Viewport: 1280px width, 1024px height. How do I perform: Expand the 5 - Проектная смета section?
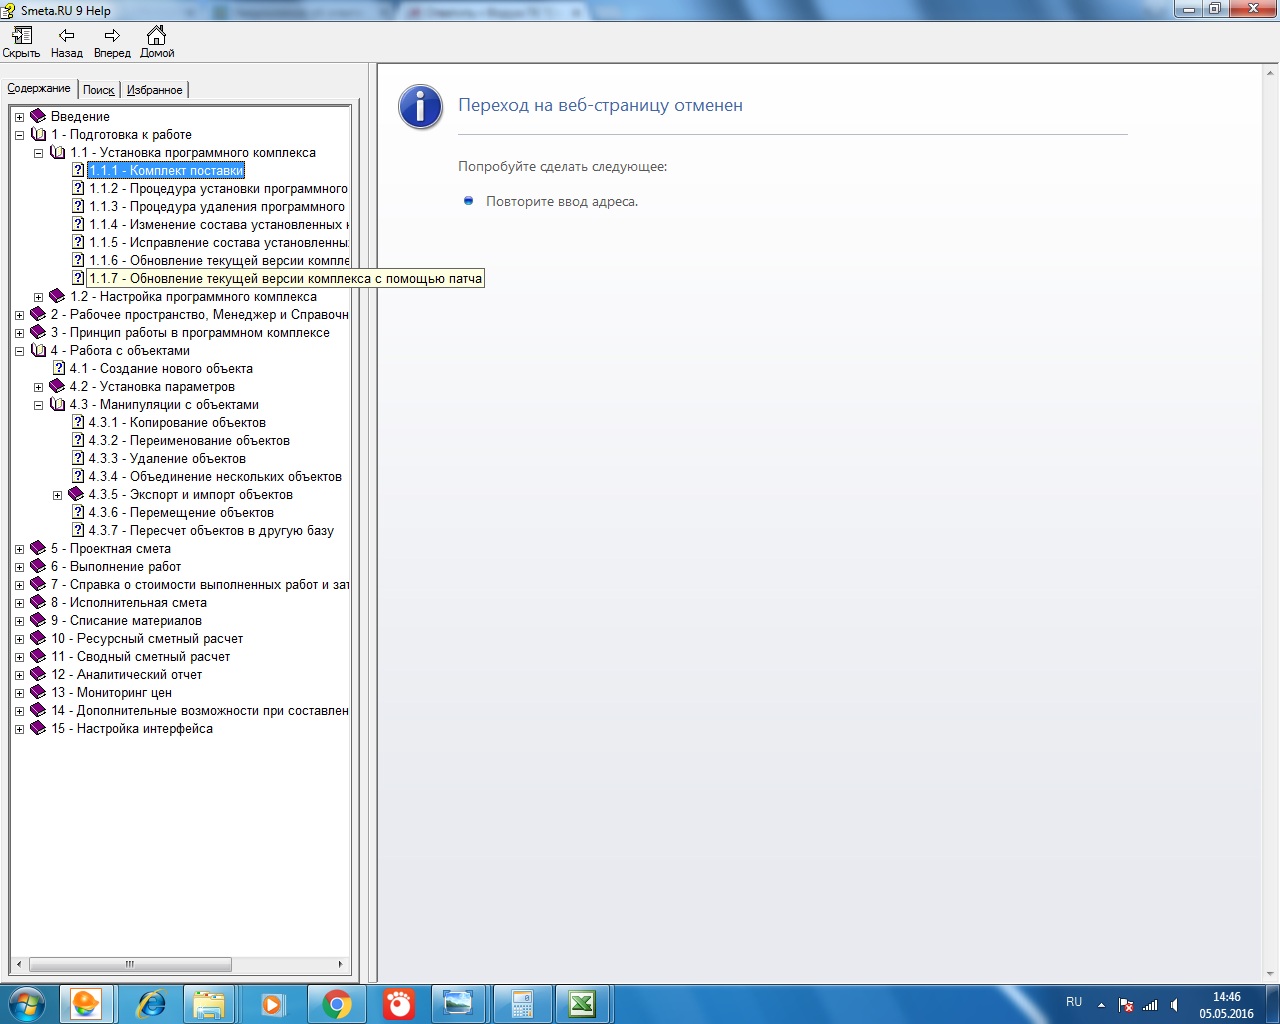coord(19,549)
